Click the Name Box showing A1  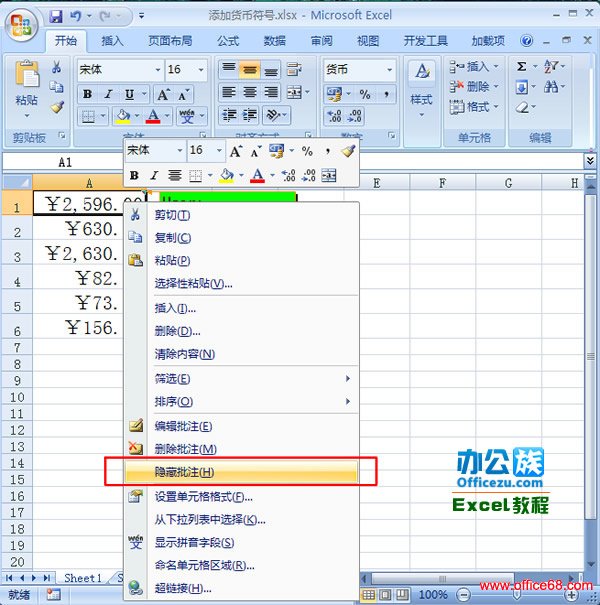pyautogui.click(x=65, y=162)
